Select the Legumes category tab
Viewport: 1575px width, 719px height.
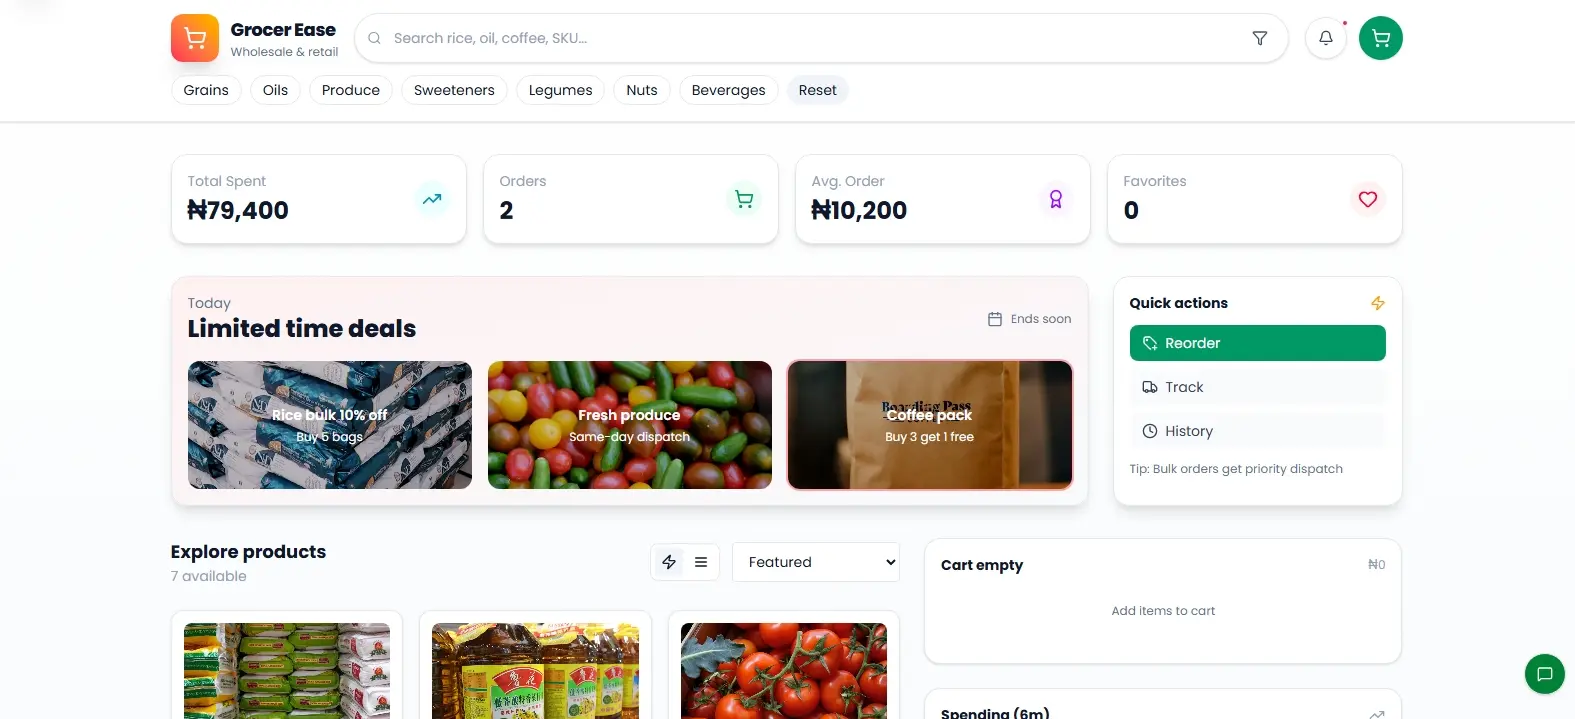[x=560, y=90]
